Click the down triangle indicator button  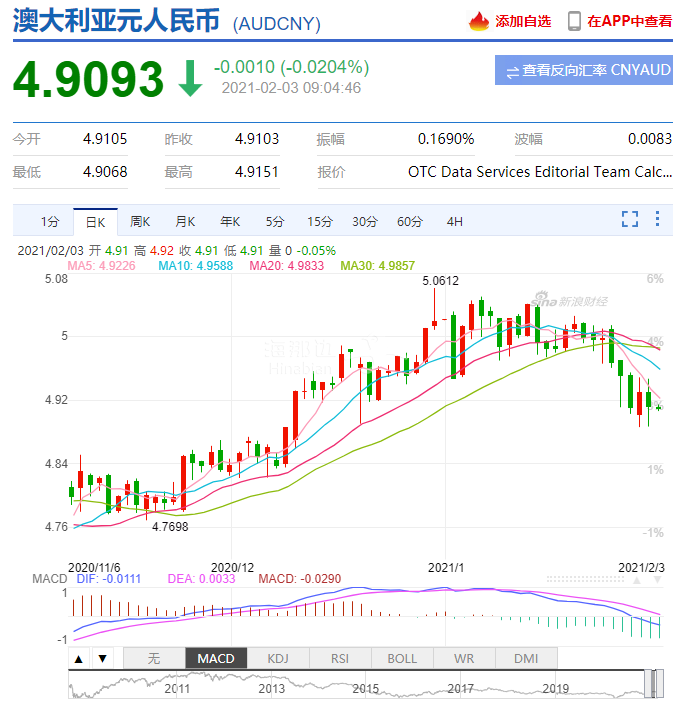click(x=101, y=658)
